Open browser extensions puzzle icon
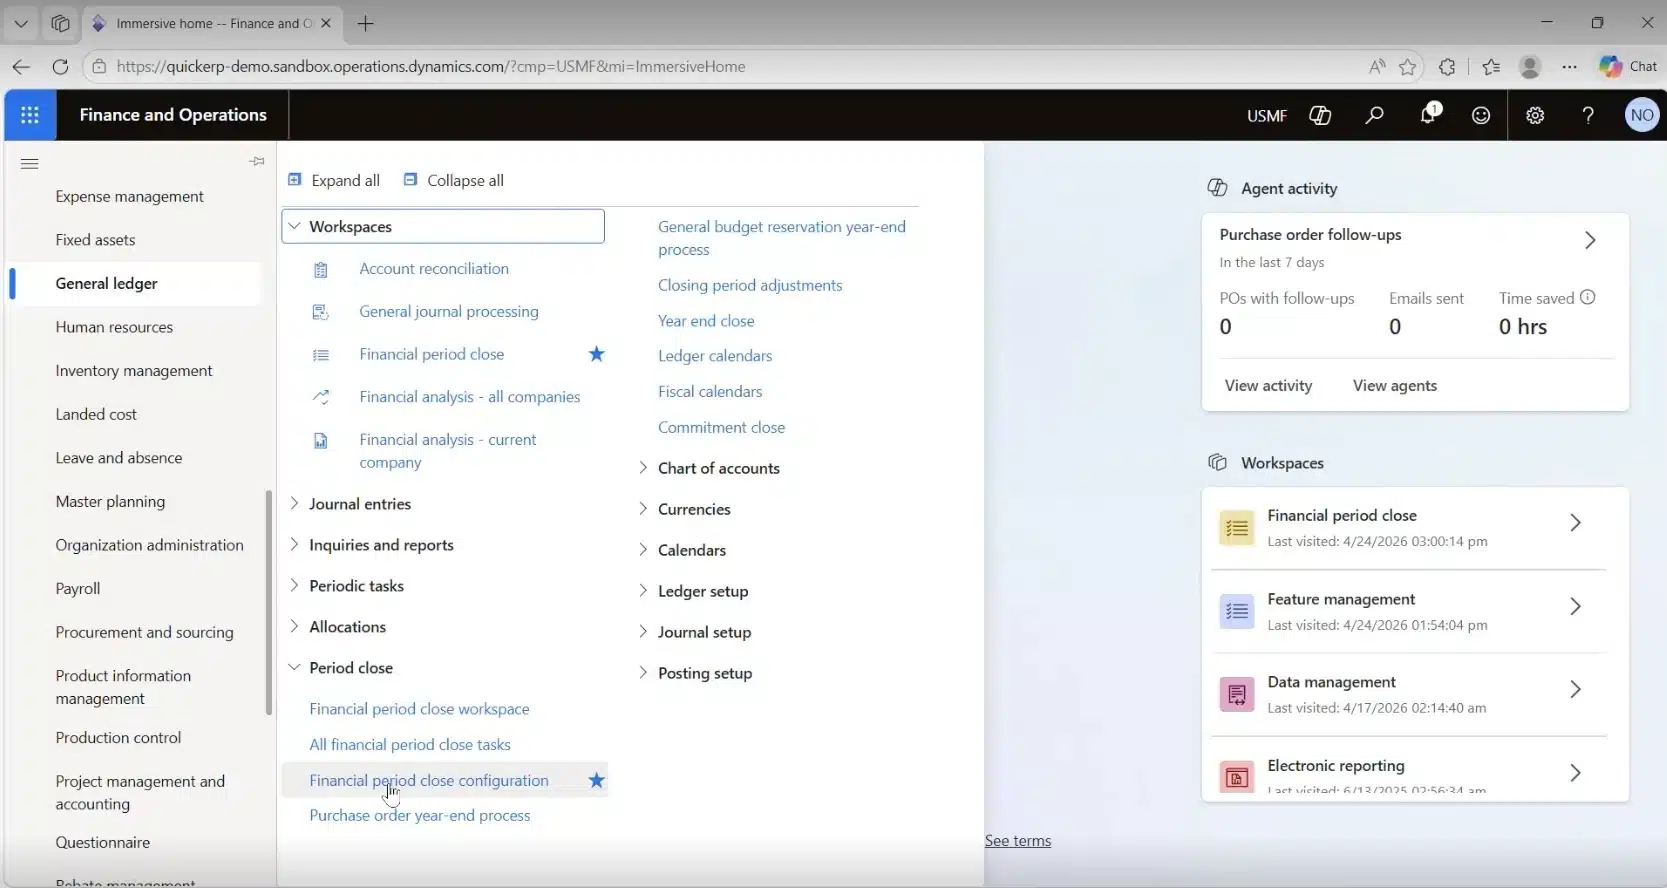 pos(1447,67)
